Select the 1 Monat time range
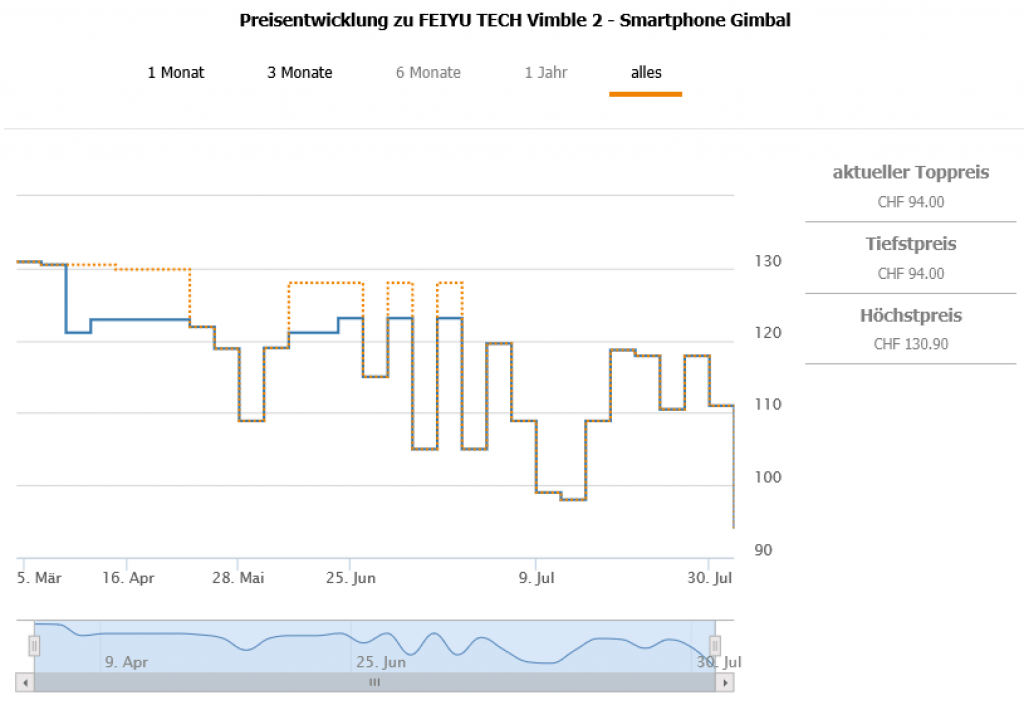The height and width of the screenshot is (705, 1024). (176, 72)
